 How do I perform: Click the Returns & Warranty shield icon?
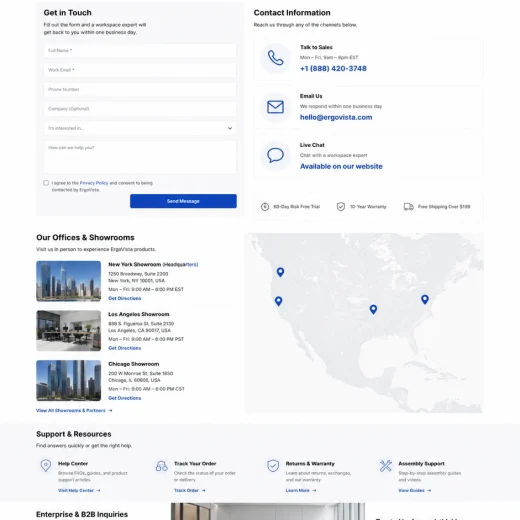click(273, 465)
